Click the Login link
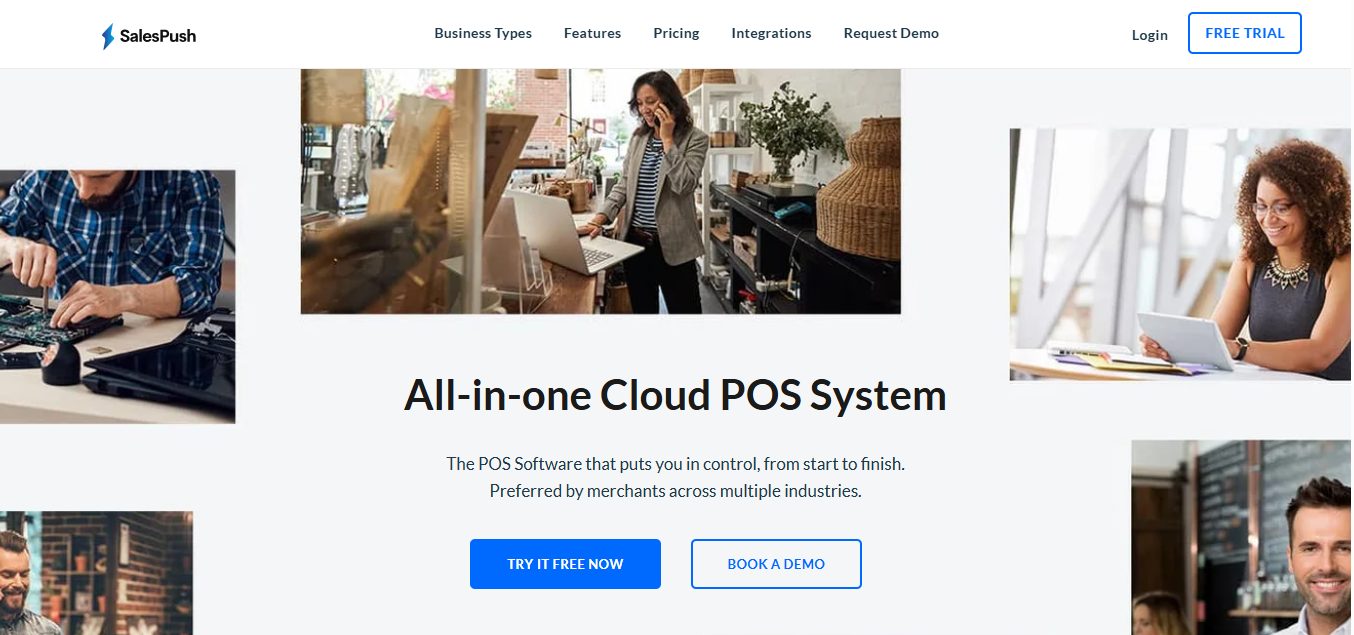This screenshot has height=635, width=1354. [1149, 35]
